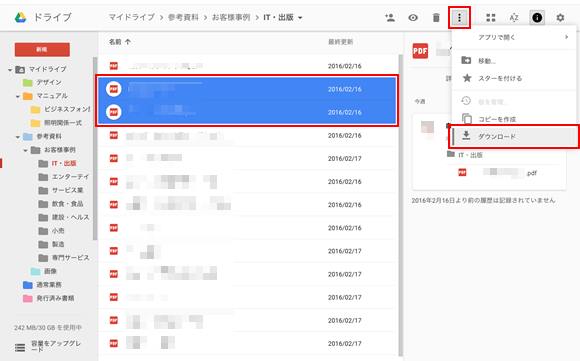
Task: Open the 照明関係一式 folder
Action: point(63,123)
